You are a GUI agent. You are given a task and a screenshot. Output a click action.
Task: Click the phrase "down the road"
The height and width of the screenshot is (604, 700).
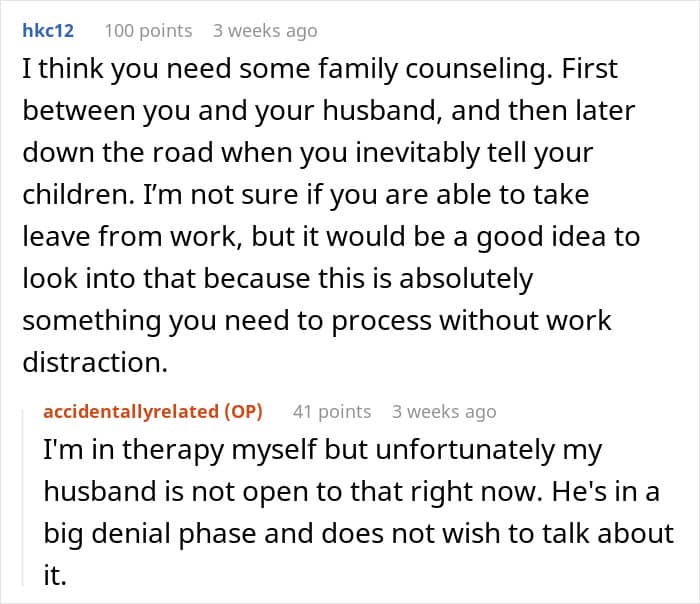(x=109, y=154)
